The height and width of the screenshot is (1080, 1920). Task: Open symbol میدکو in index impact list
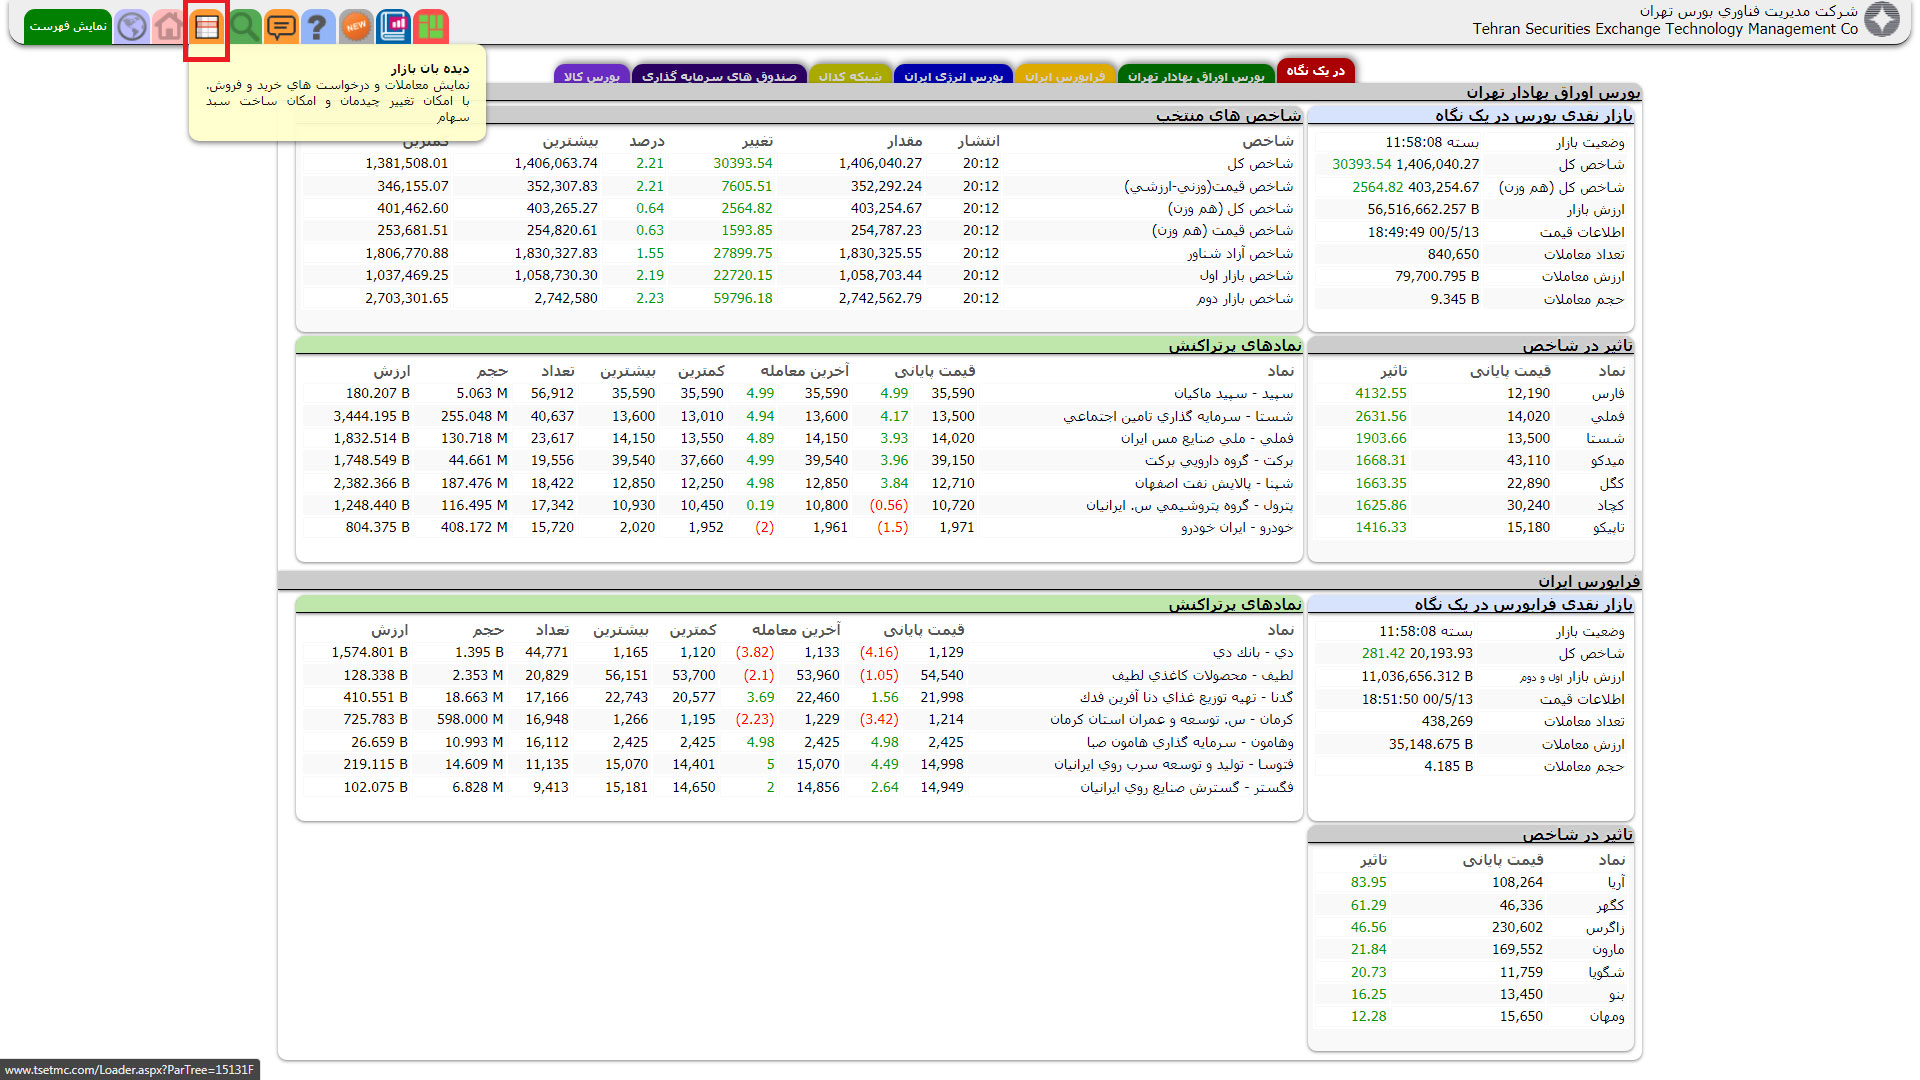click(1607, 461)
